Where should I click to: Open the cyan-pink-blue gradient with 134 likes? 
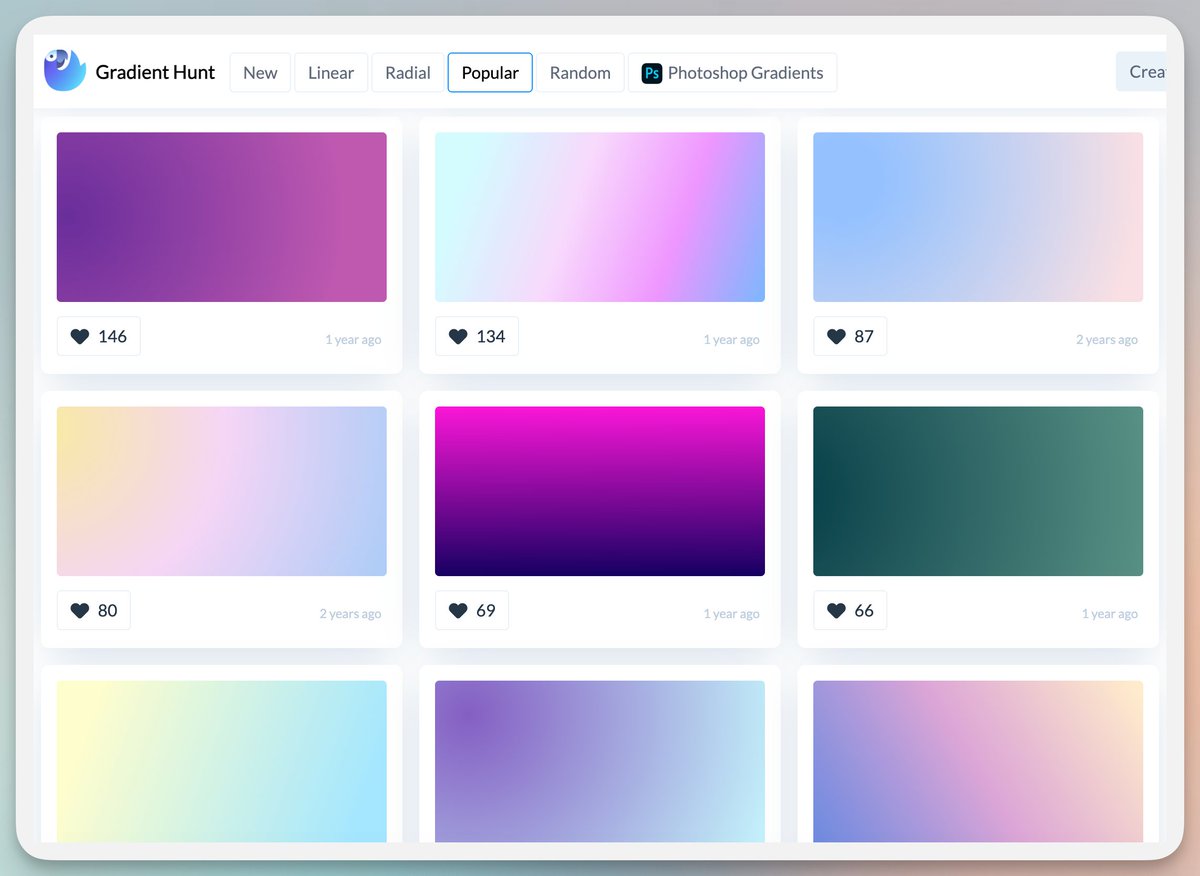tap(600, 217)
